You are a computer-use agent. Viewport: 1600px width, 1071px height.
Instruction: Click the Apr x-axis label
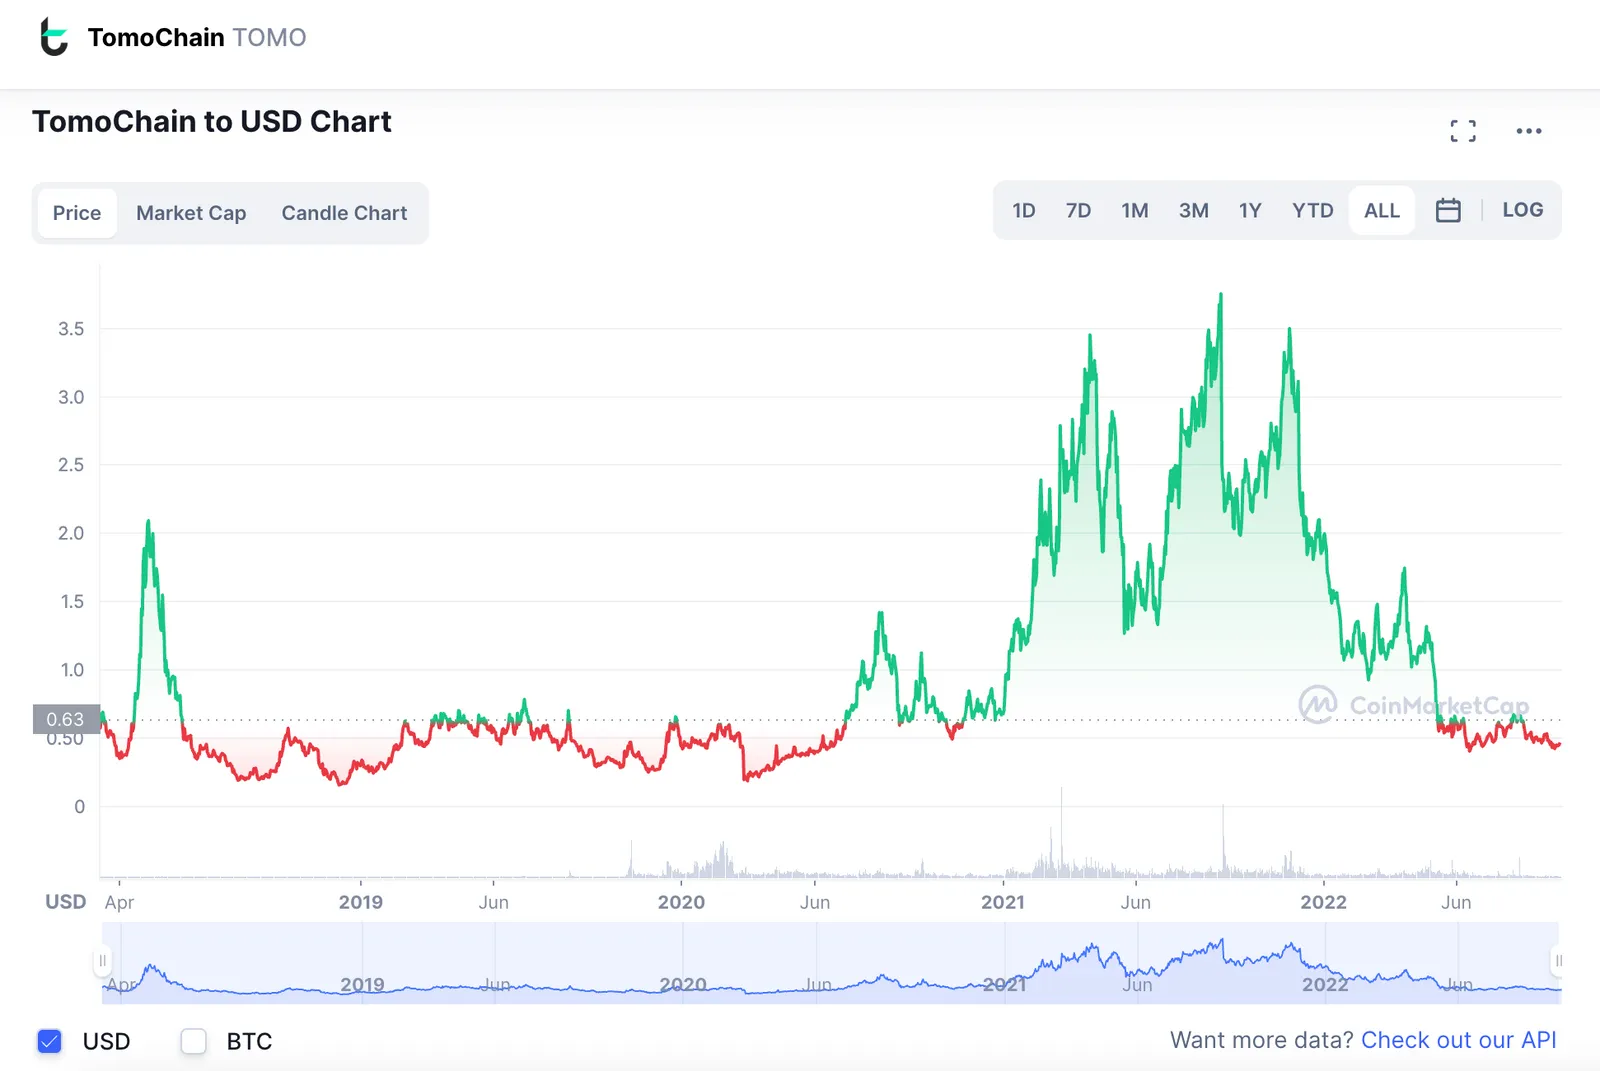coord(119,902)
